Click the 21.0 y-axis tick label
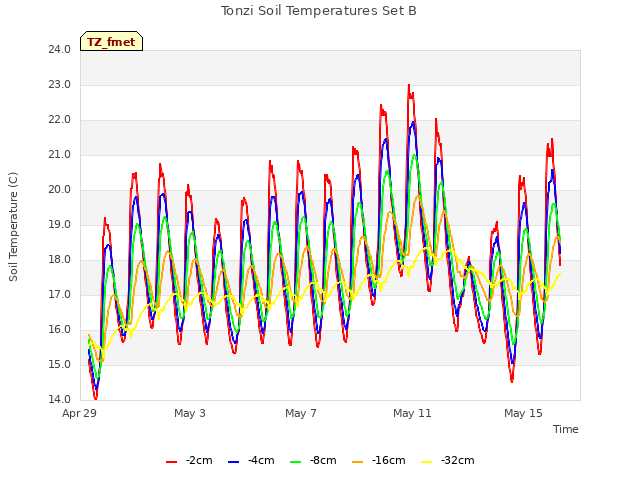The height and width of the screenshot is (480, 640). tap(60, 155)
